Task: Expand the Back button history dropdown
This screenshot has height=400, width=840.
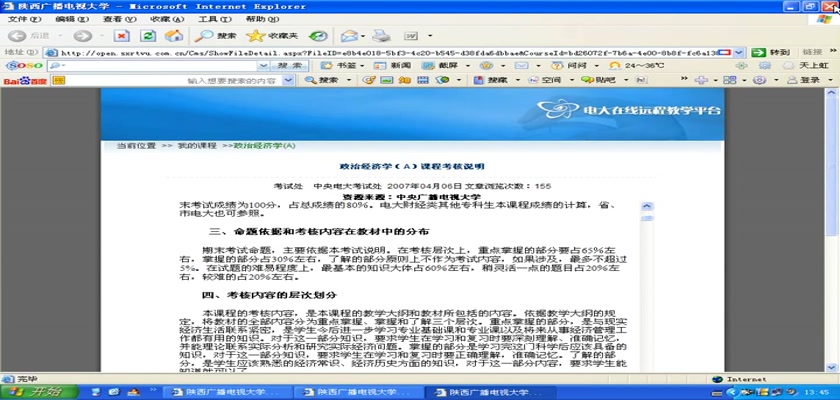Action: (60, 36)
